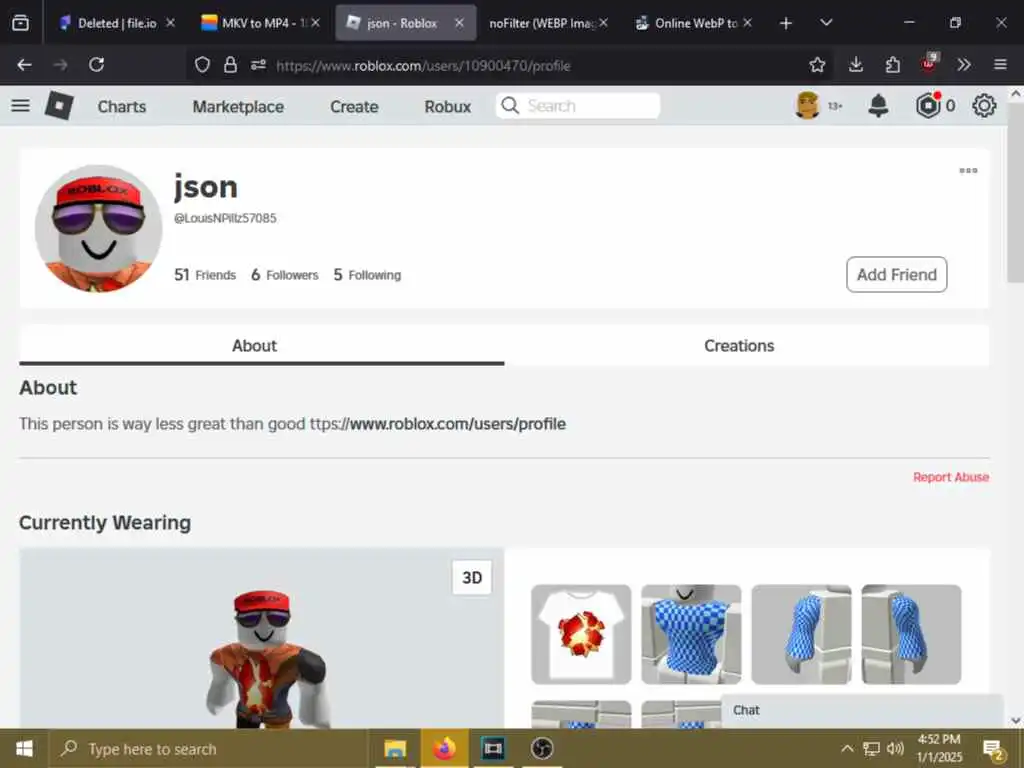This screenshot has height=768, width=1024.
Task: Go back in browser history
Action: pos(24,65)
